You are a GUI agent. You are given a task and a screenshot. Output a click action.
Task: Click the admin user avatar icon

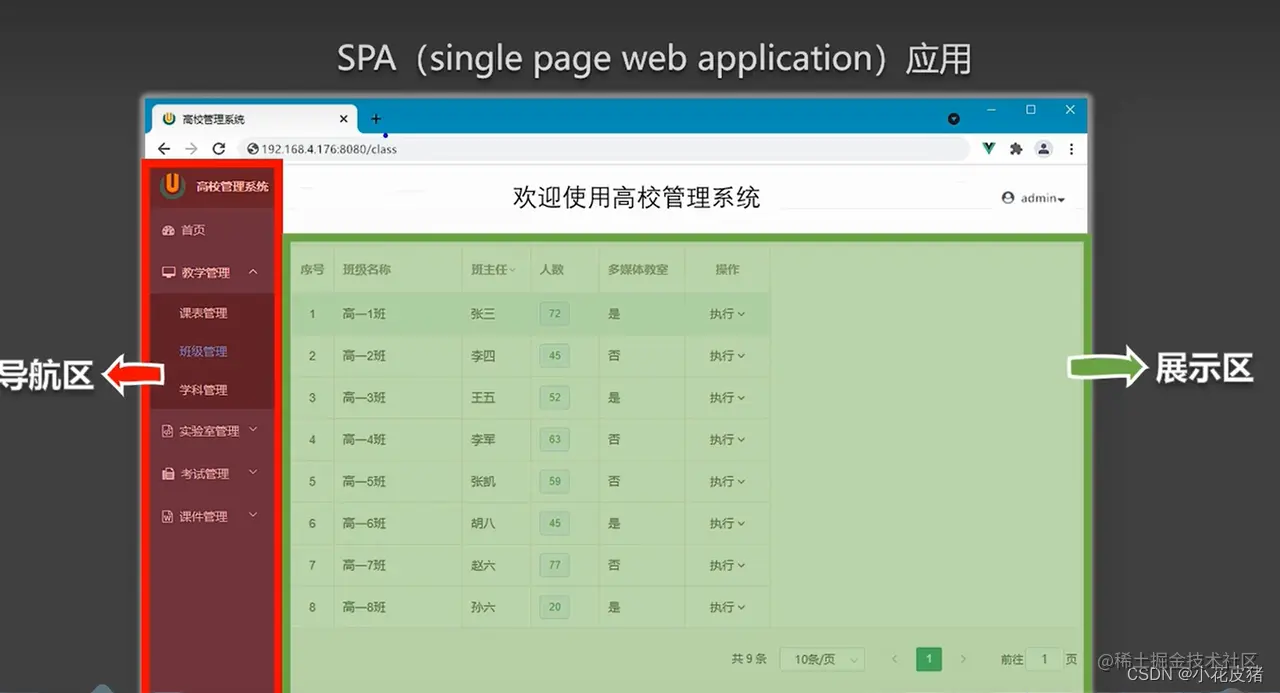(1008, 198)
